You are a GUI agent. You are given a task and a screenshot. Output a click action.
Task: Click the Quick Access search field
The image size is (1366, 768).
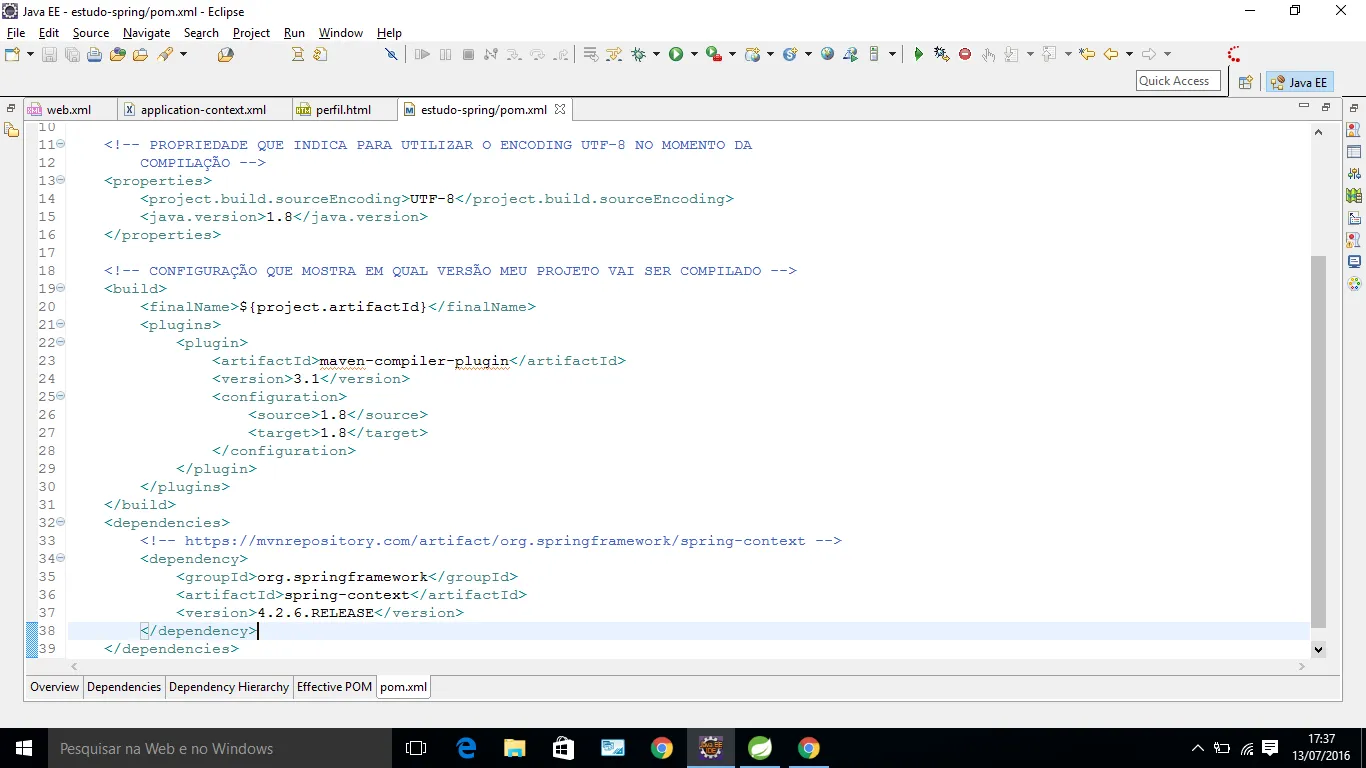pos(1178,81)
